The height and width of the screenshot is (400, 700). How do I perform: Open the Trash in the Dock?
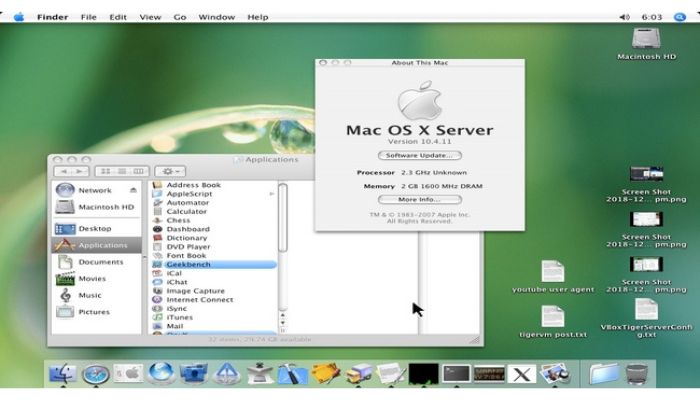coord(636,374)
